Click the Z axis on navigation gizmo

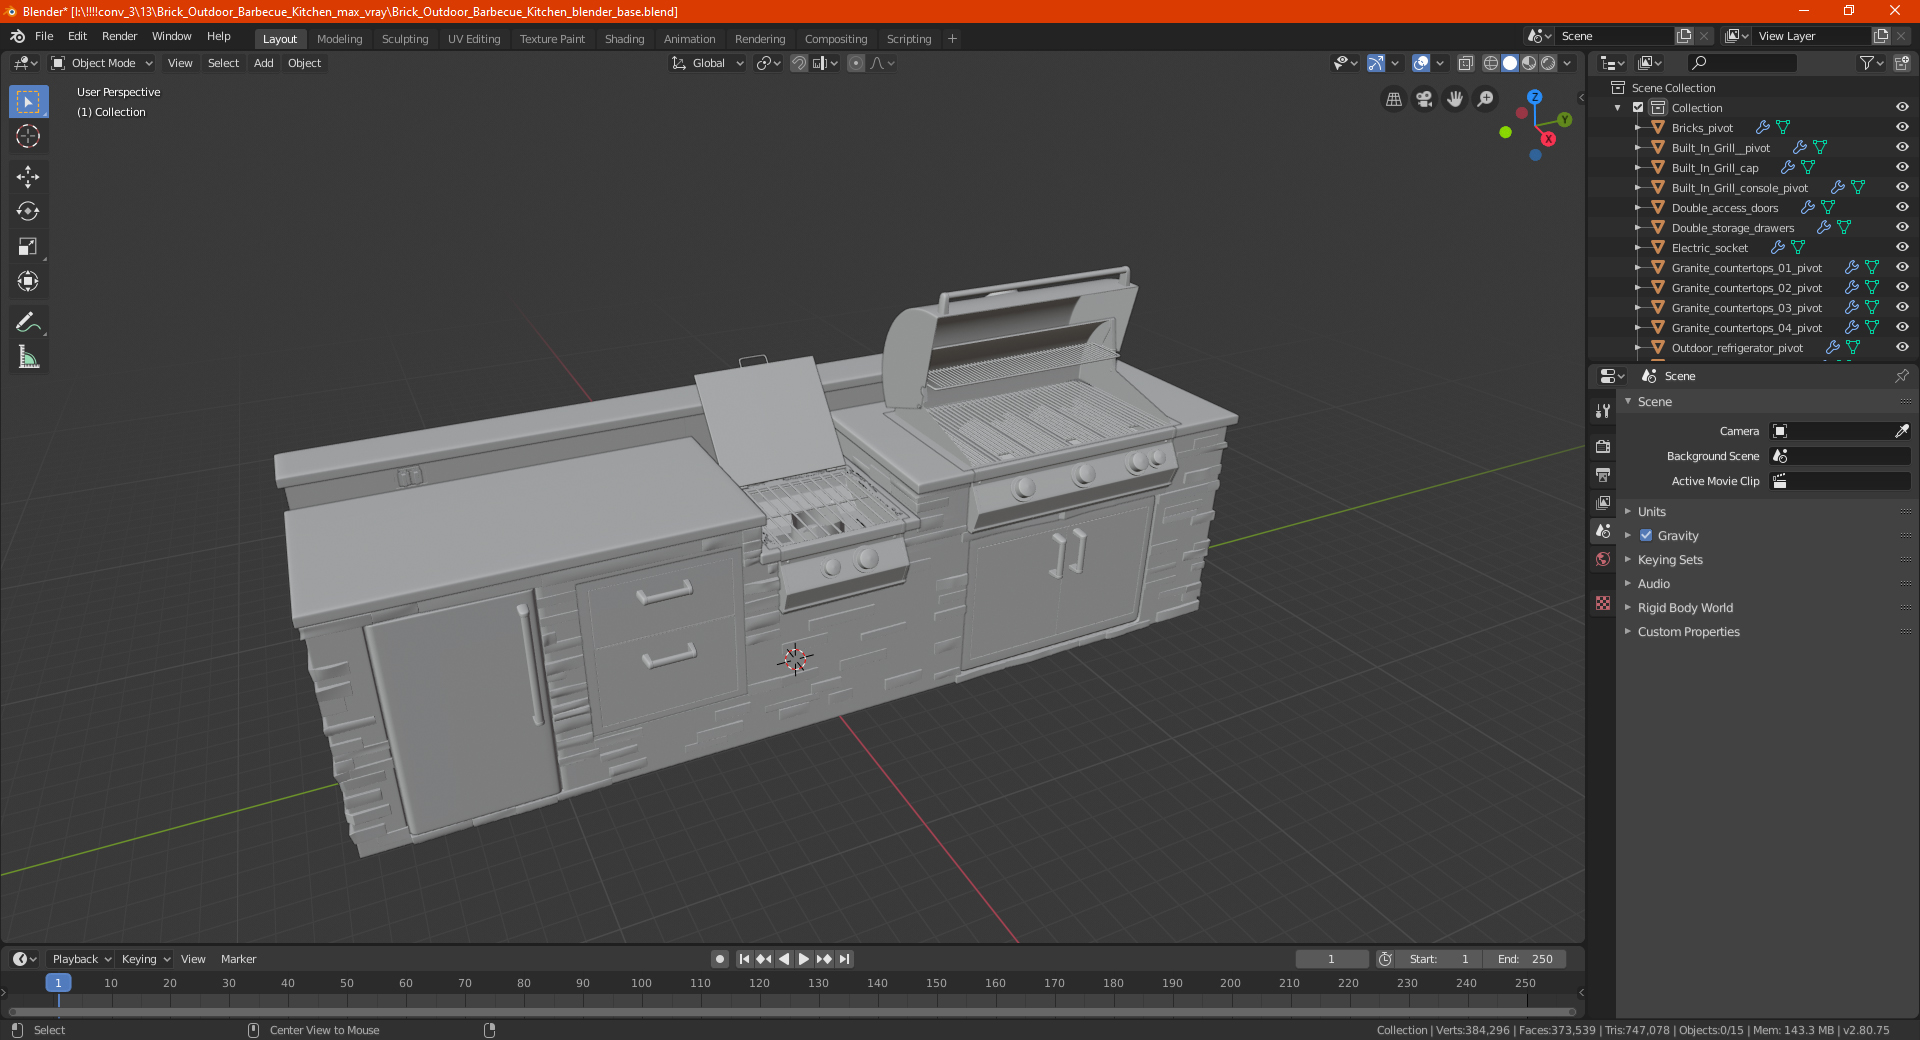[1534, 97]
